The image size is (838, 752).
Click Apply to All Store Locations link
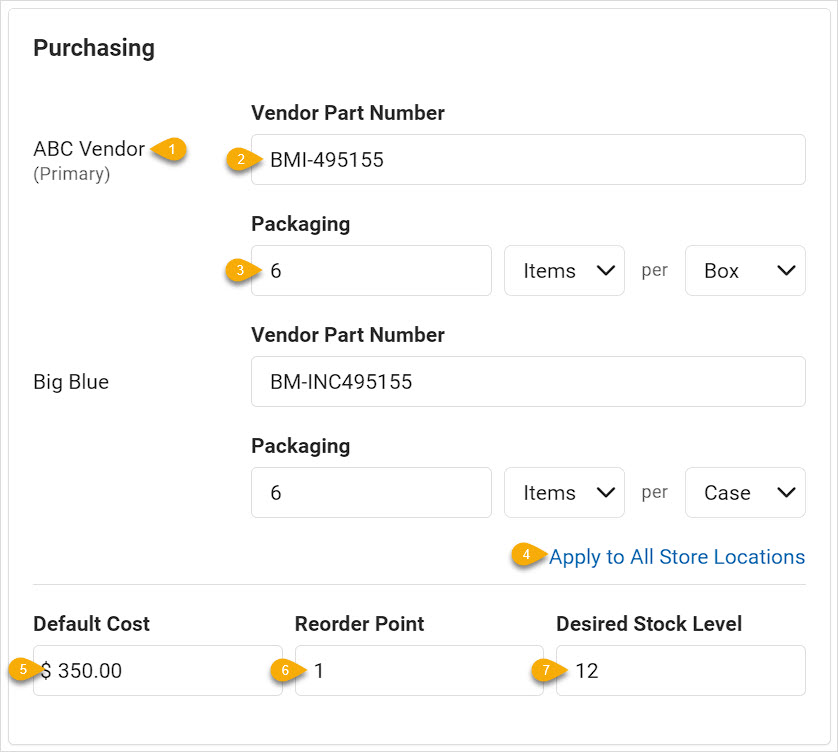pyautogui.click(x=677, y=557)
